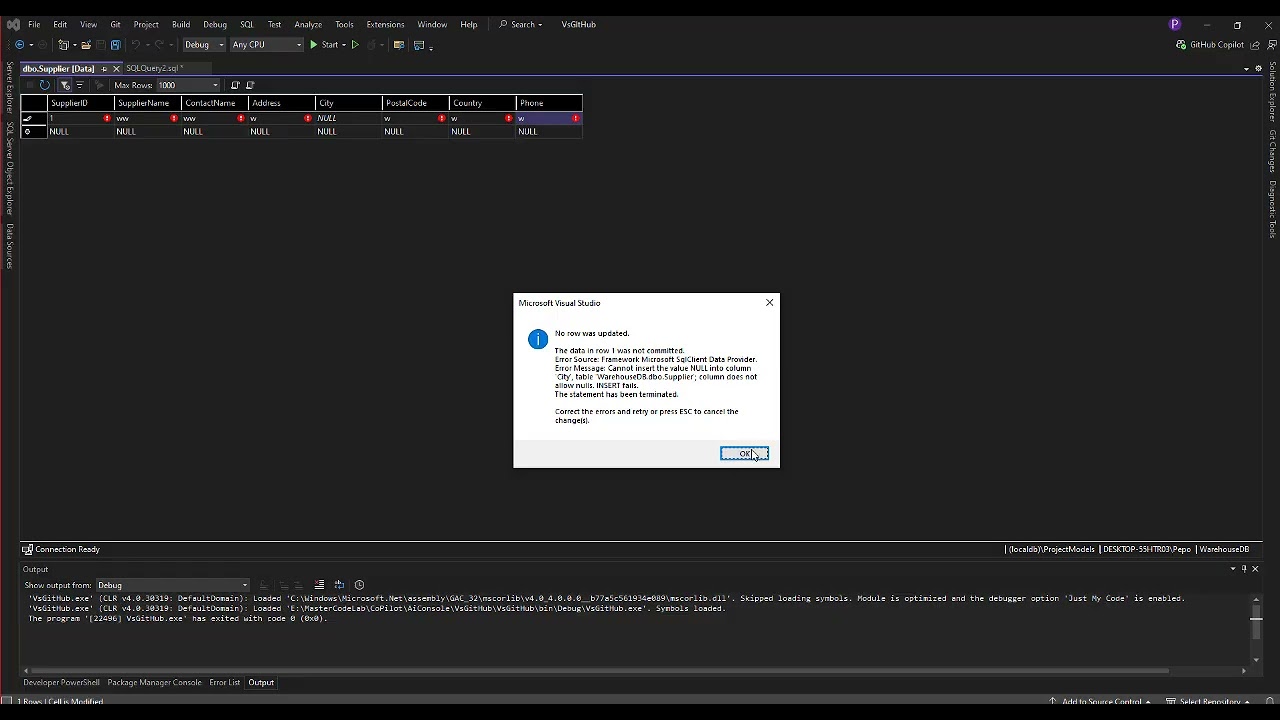Click the Output panel horizontal scrollbar
Viewport: 1280px width, 720px height.
(600, 671)
